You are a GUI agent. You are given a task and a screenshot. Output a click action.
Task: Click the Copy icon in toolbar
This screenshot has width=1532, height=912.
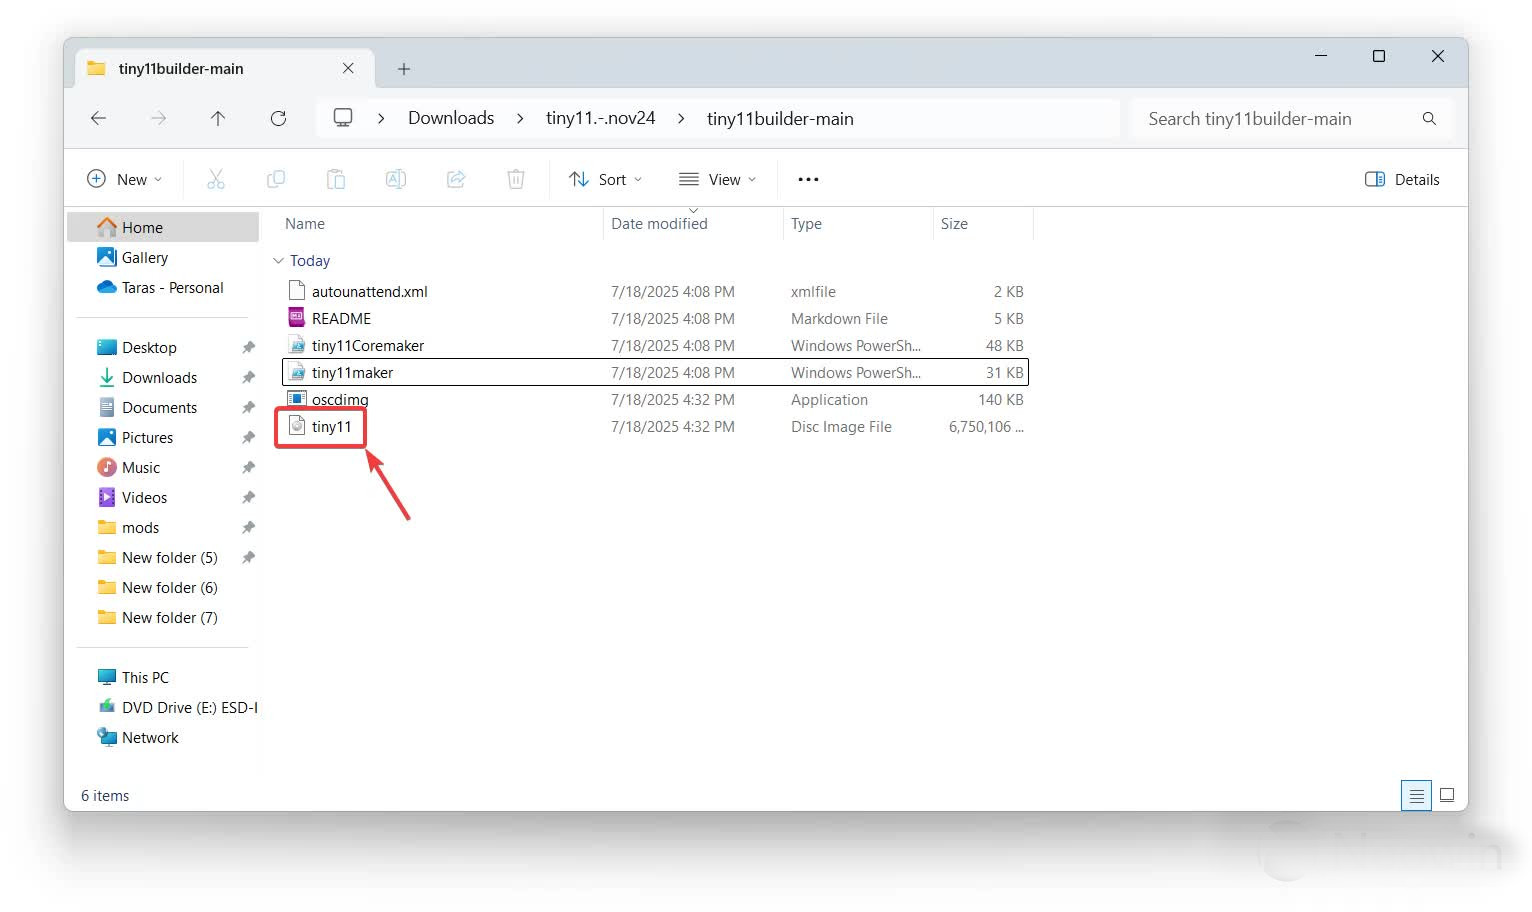(276, 179)
